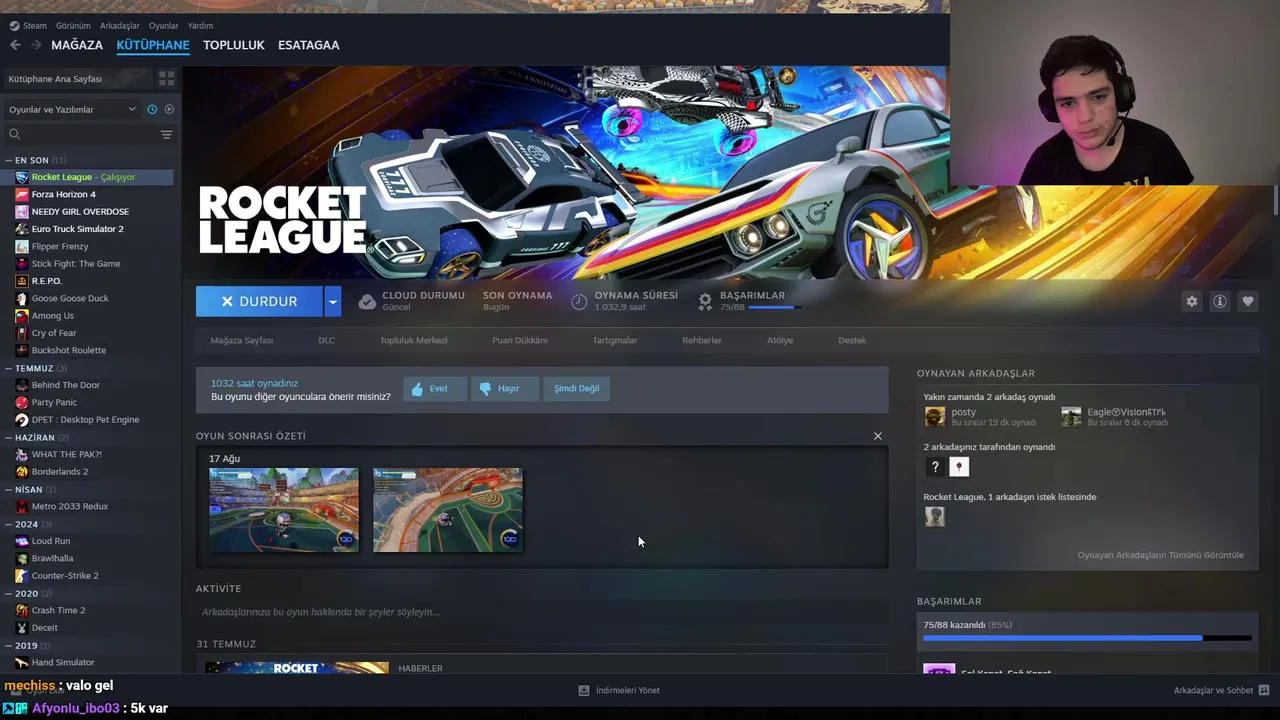Select Euro Truck Simulator 2 icon
The height and width of the screenshot is (720, 1280).
tap(22, 229)
